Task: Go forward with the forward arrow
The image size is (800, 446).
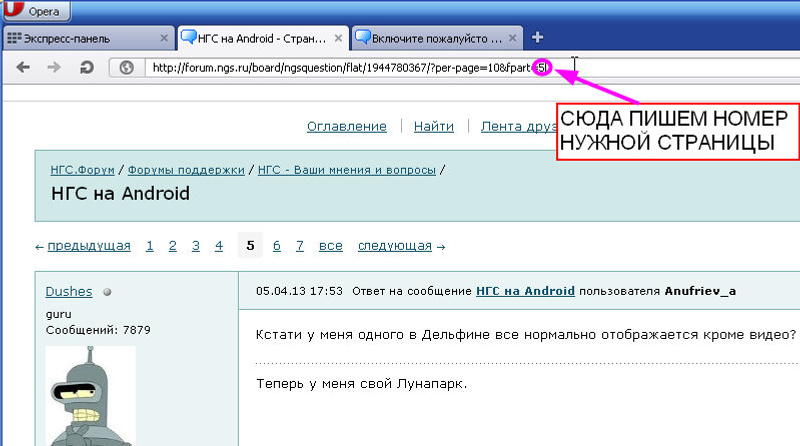Action: (x=54, y=67)
